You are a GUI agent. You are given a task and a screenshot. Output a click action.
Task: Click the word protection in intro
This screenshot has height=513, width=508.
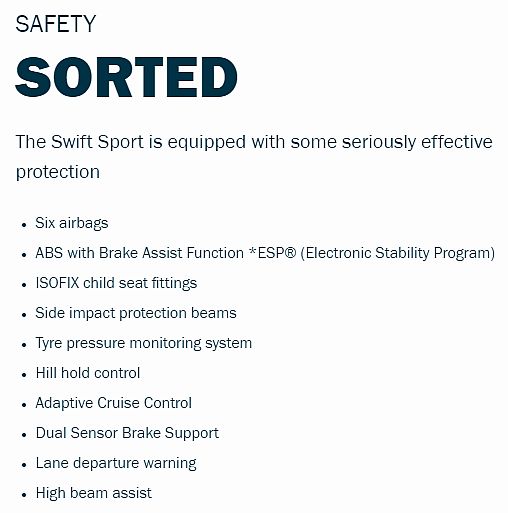(x=58, y=172)
